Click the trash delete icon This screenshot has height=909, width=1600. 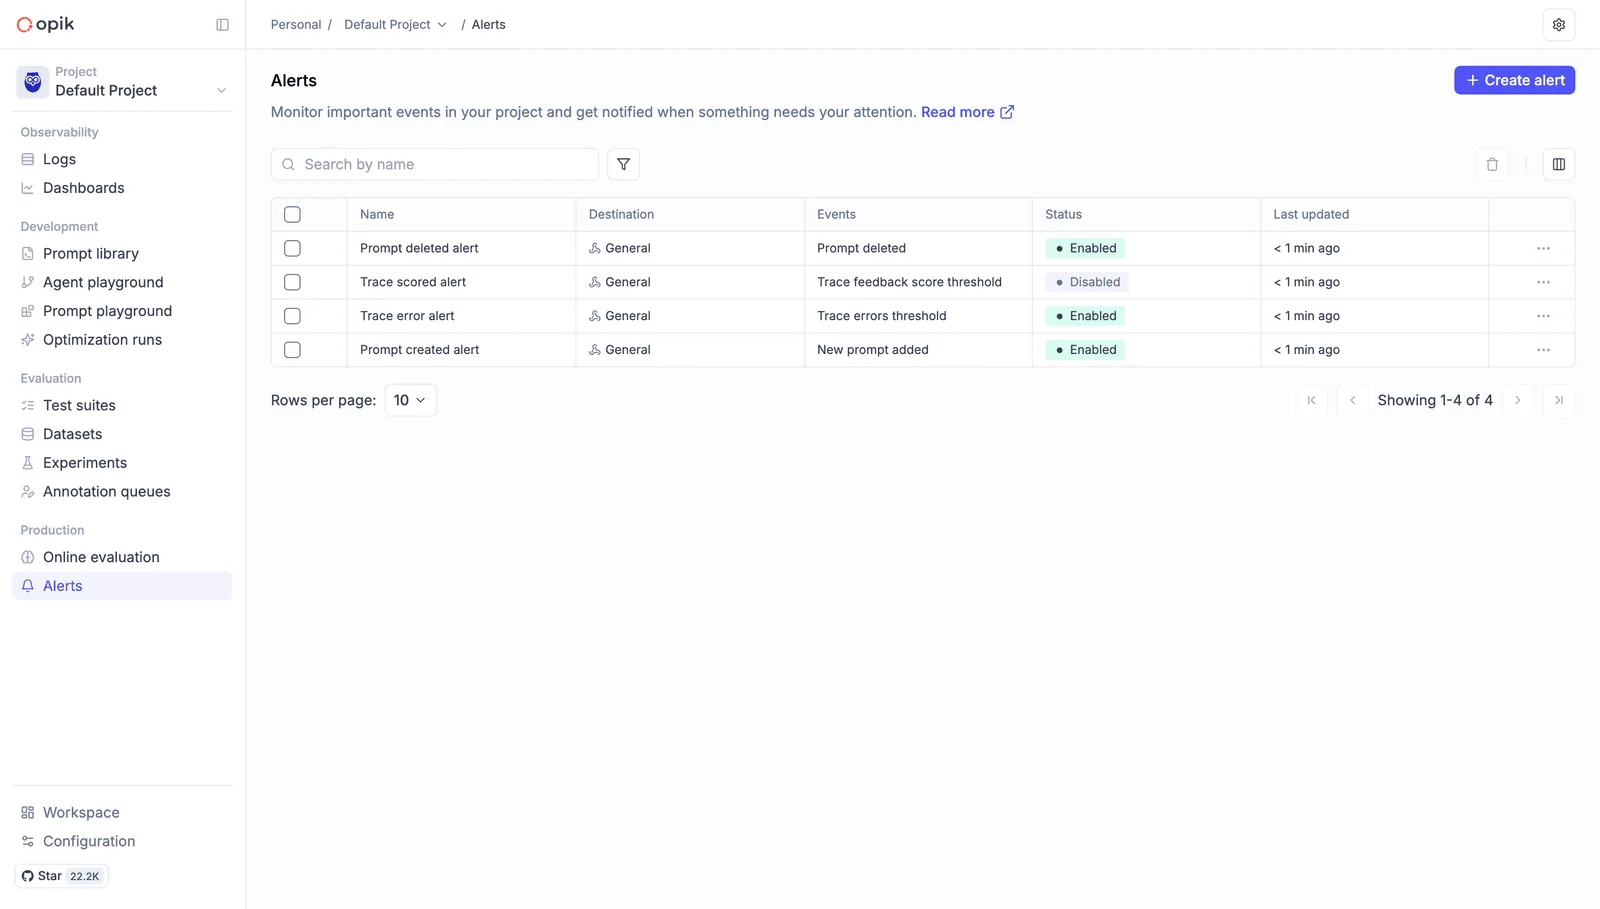coord(1492,164)
